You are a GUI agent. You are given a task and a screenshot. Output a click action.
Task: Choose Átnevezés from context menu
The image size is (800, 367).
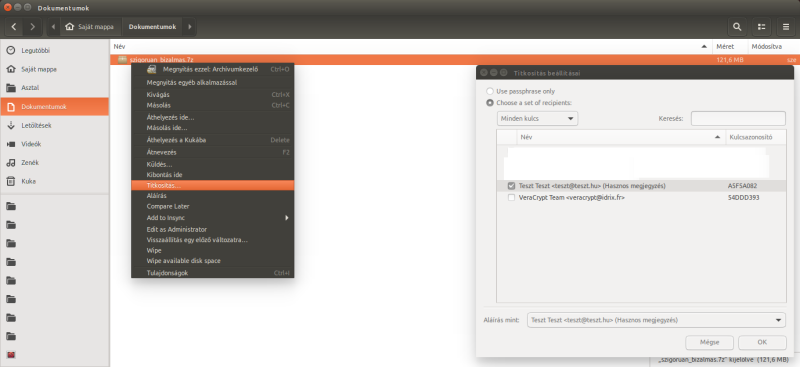tap(212, 152)
